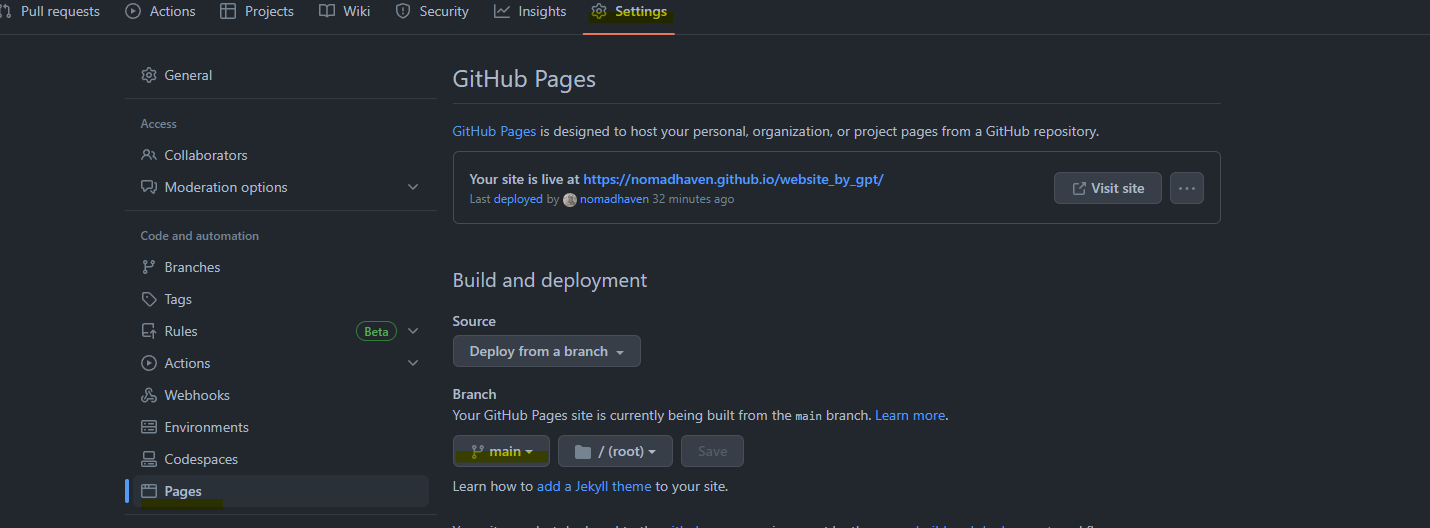Select the Settings tab
Image resolution: width=1430 pixels, height=528 pixels.
coord(629,12)
